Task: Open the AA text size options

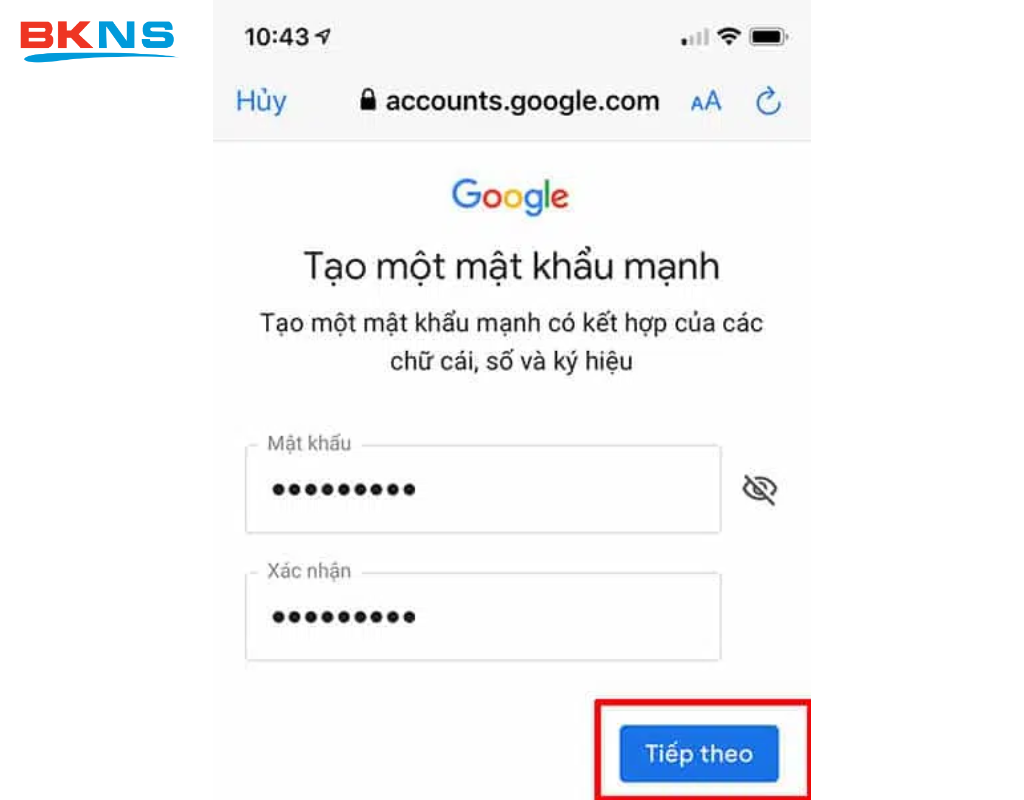Action: [x=706, y=102]
